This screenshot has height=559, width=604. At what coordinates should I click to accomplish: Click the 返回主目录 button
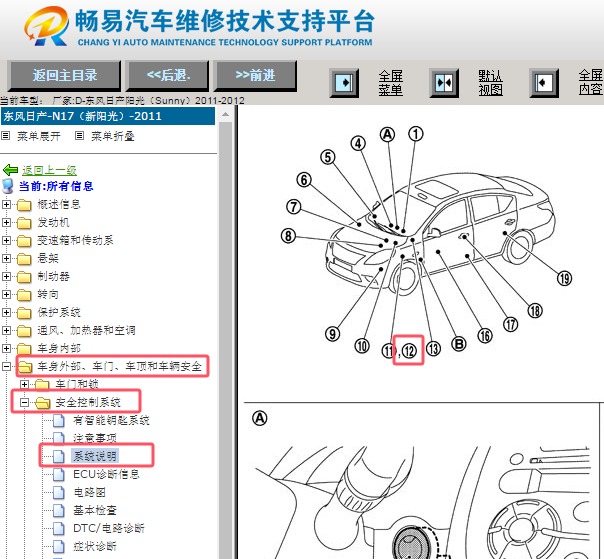pyautogui.click(x=64, y=75)
